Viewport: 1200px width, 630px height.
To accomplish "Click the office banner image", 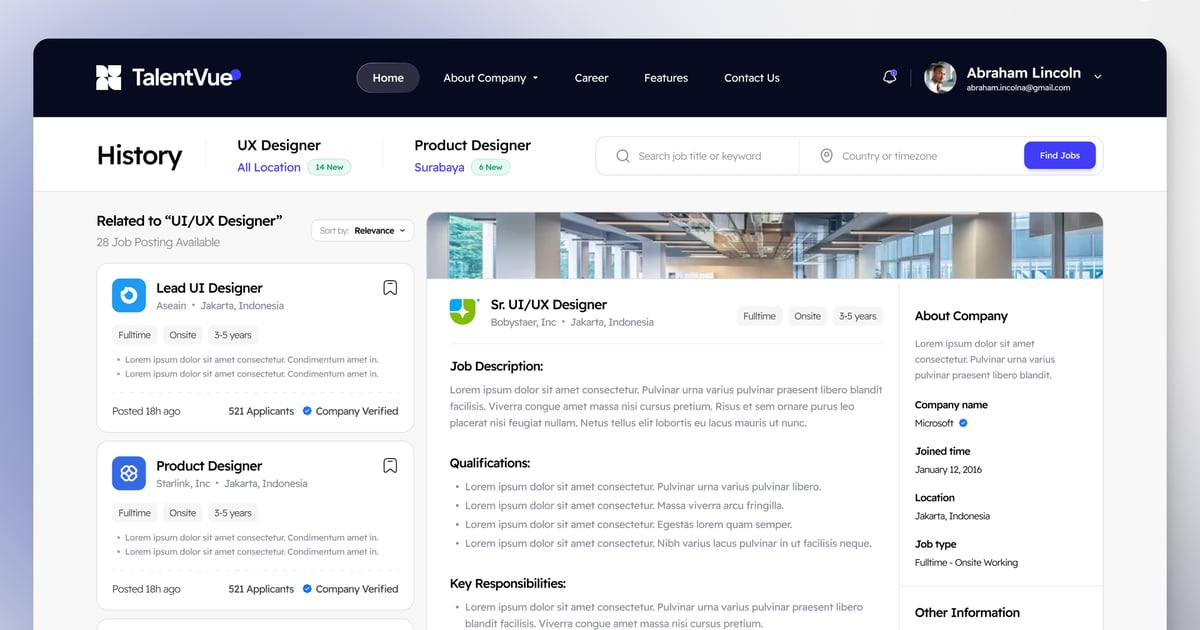I will pos(765,245).
